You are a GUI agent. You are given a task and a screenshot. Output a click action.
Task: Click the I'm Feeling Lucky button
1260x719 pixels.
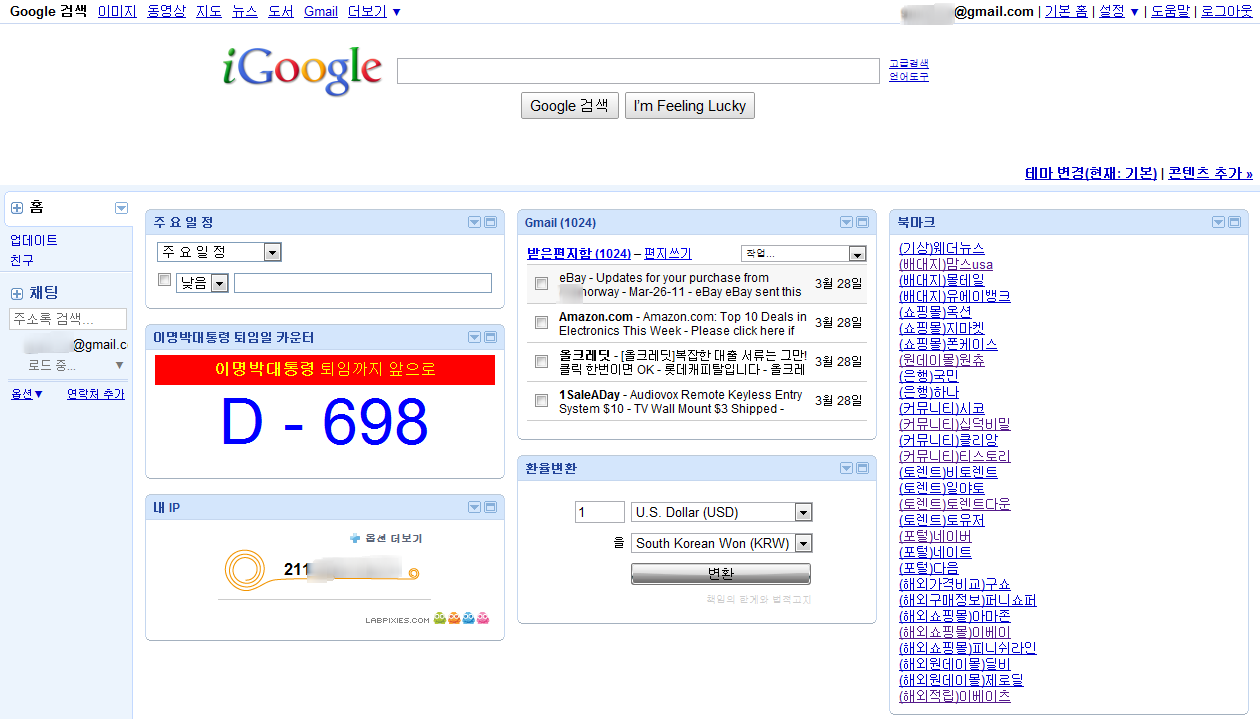(690, 105)
